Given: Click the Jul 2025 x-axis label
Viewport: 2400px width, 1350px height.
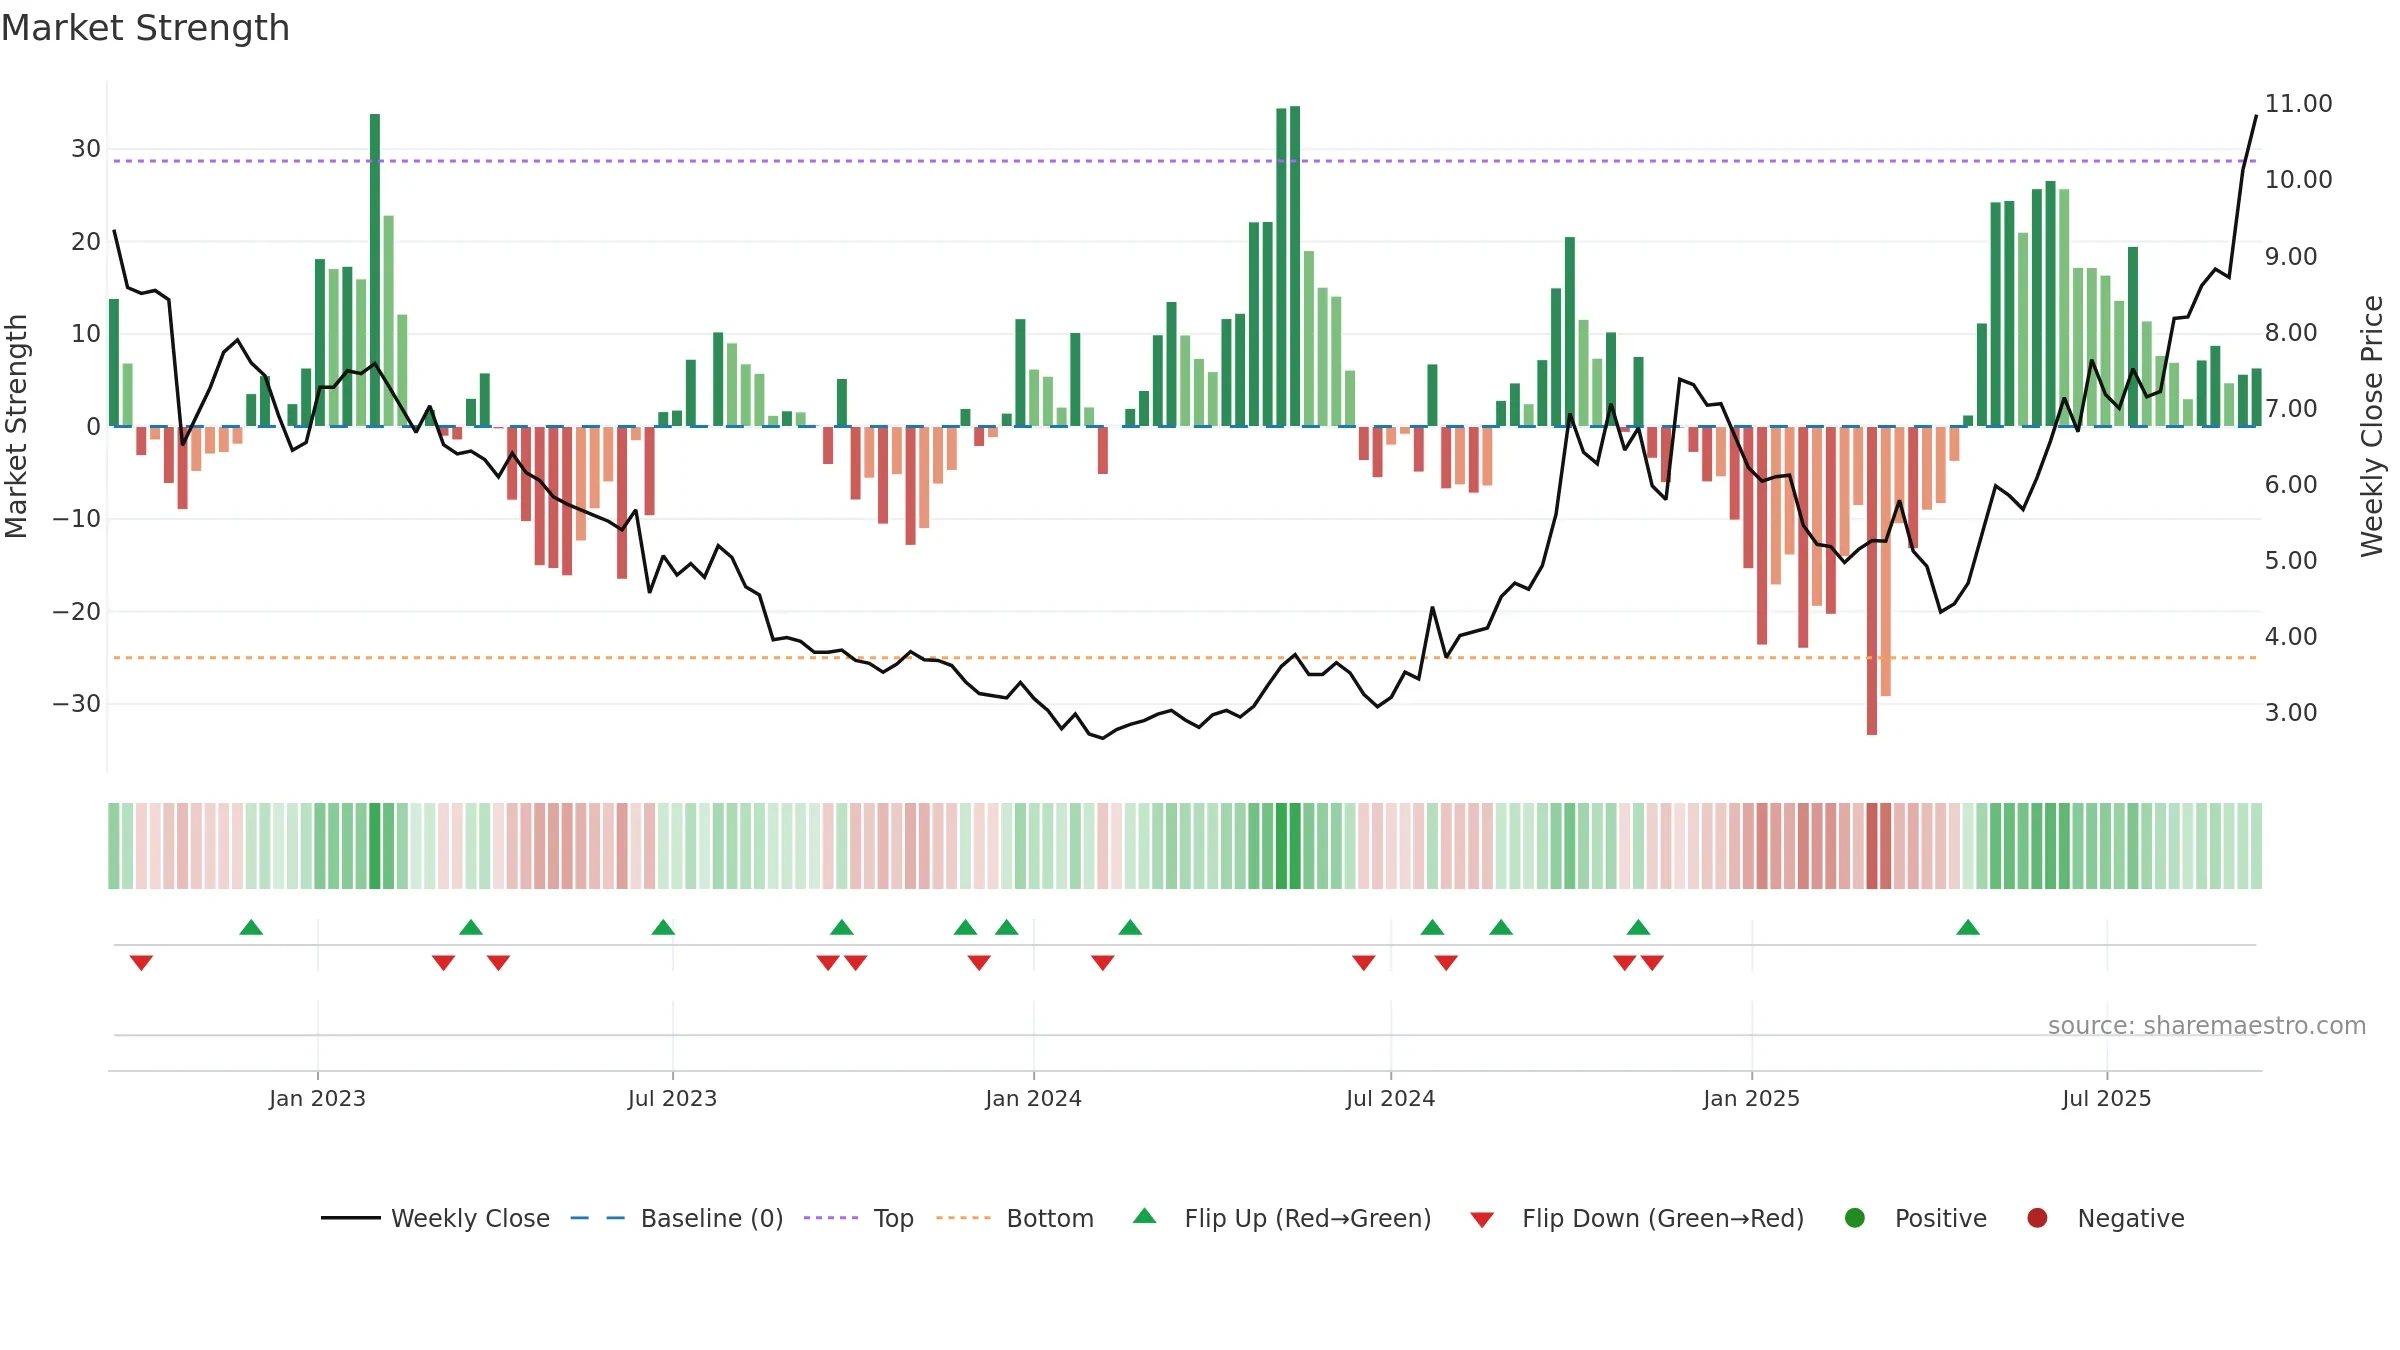Looking at the screenshot, I should pos(2106,1099).
